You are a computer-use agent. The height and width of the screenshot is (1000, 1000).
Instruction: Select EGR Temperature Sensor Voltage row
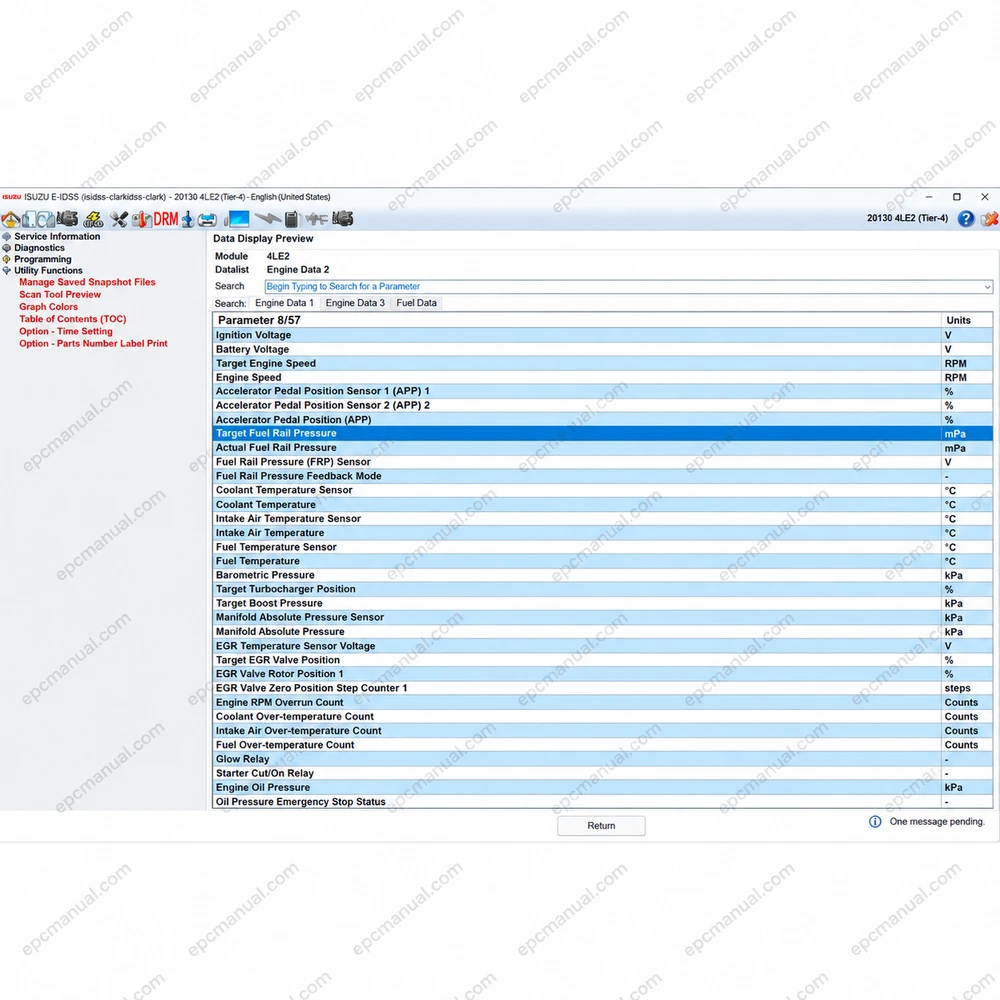602,645
